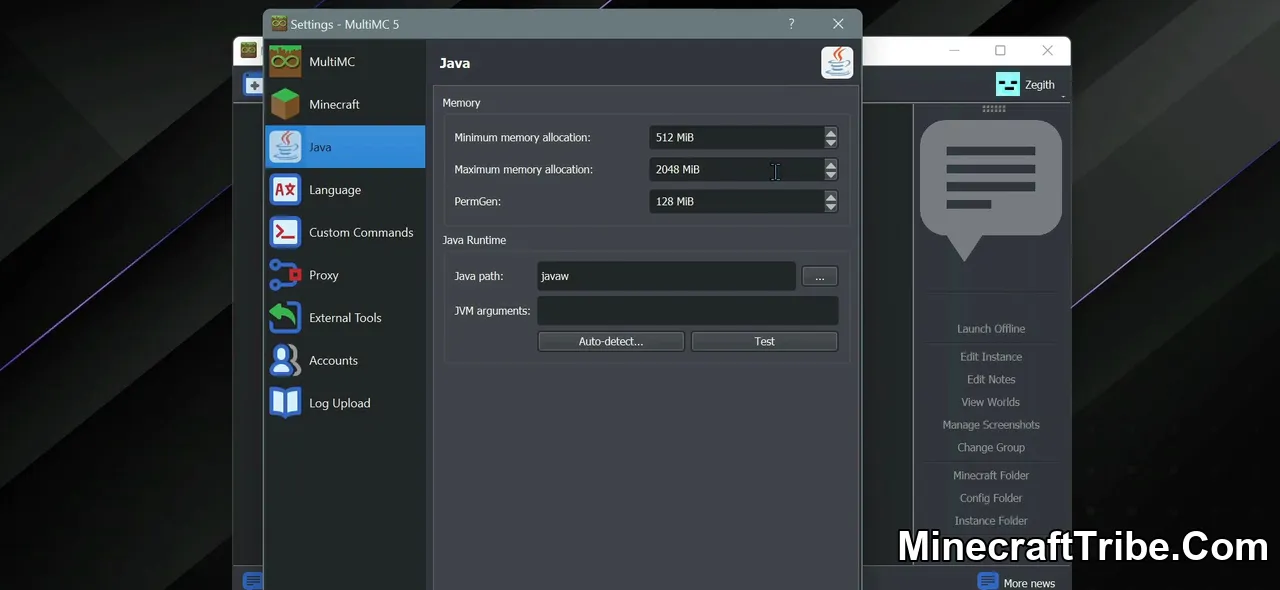Viewport: 1280px width, 590px height.
Task: Open External Tools arrow icon
Action: [x=286, y=318]
